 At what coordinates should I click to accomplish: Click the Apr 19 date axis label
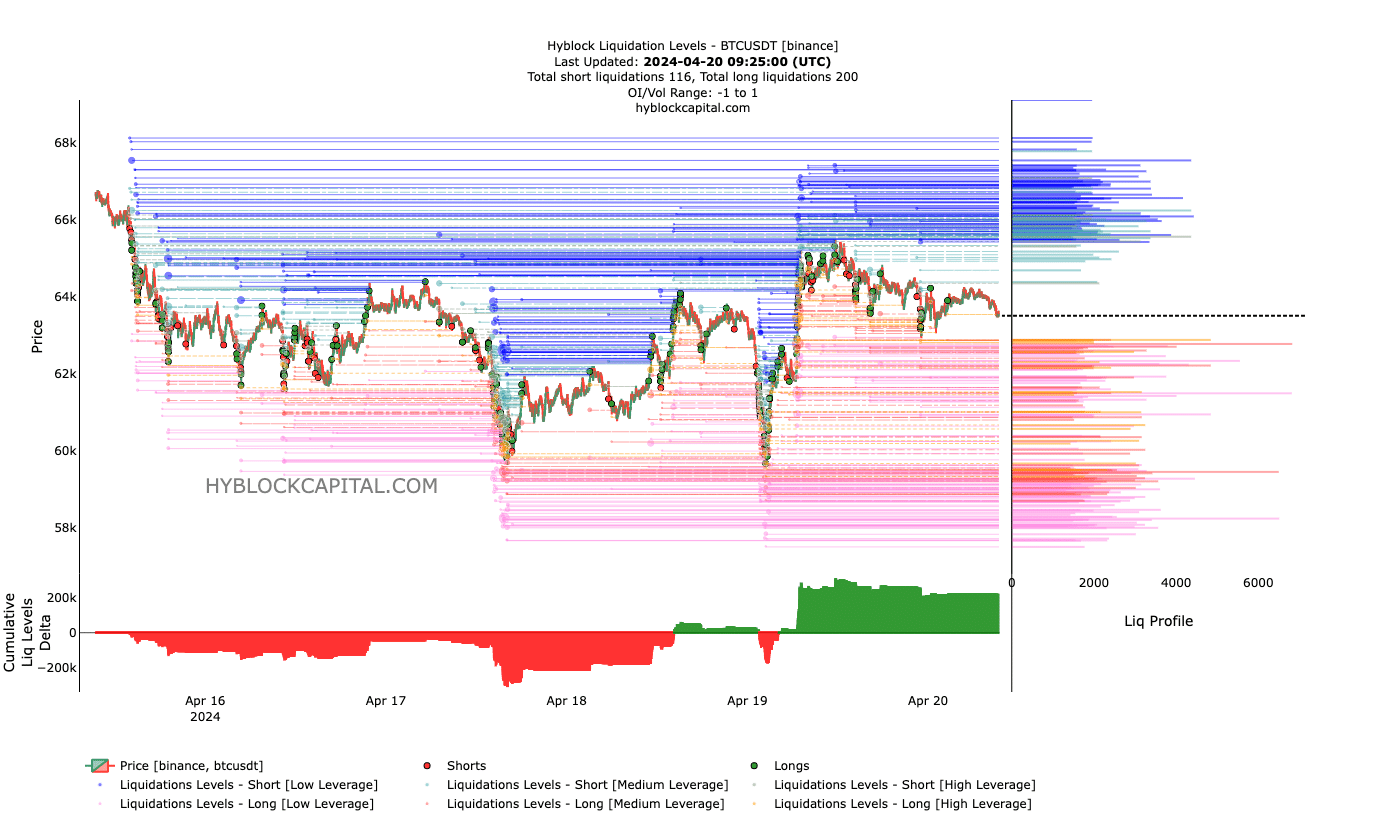747,701
